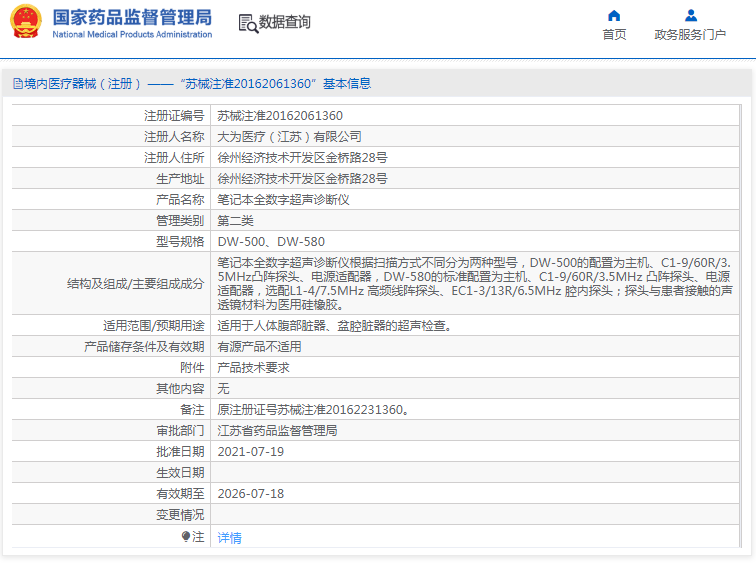Click the 产品名称 label
The width and height of the screenshot is (756, 563).
pos(180,200)
